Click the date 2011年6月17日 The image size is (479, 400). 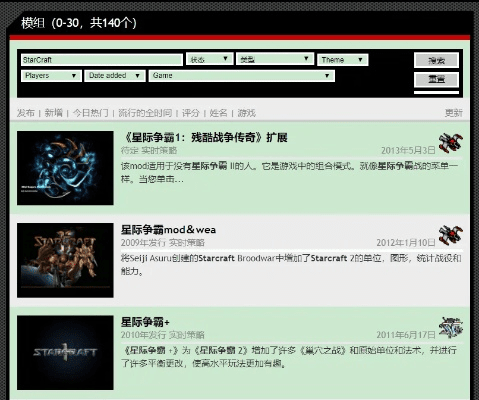click(x=406, y=335)
